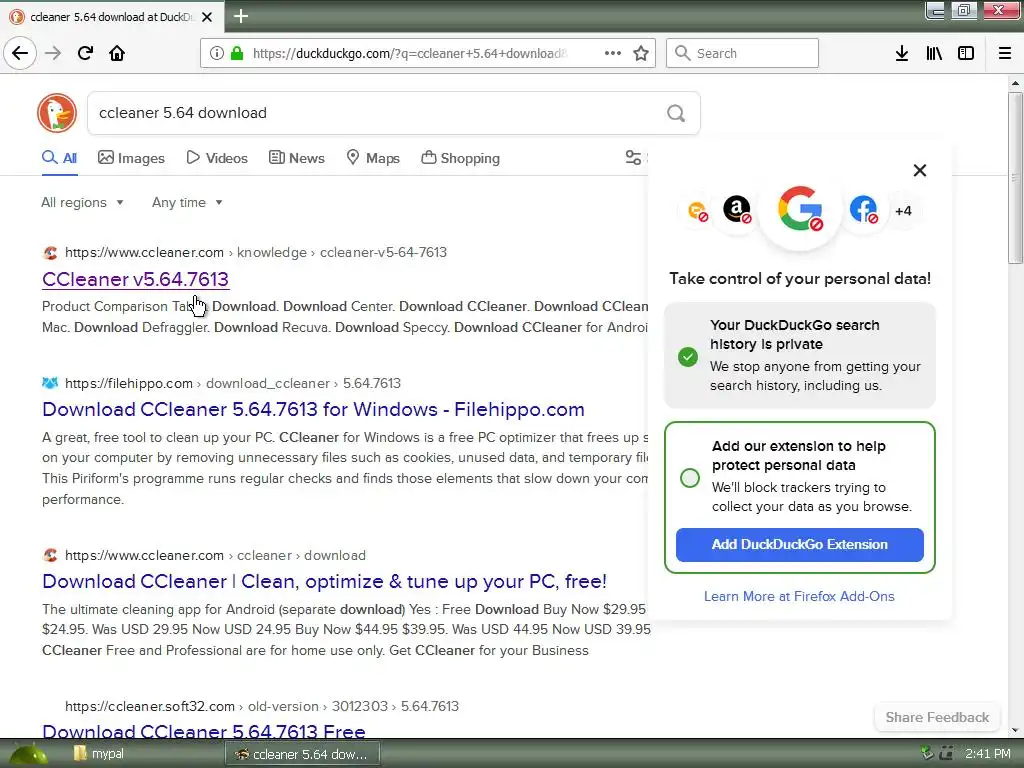
Task: Select the All results tab
Action: 59,158
